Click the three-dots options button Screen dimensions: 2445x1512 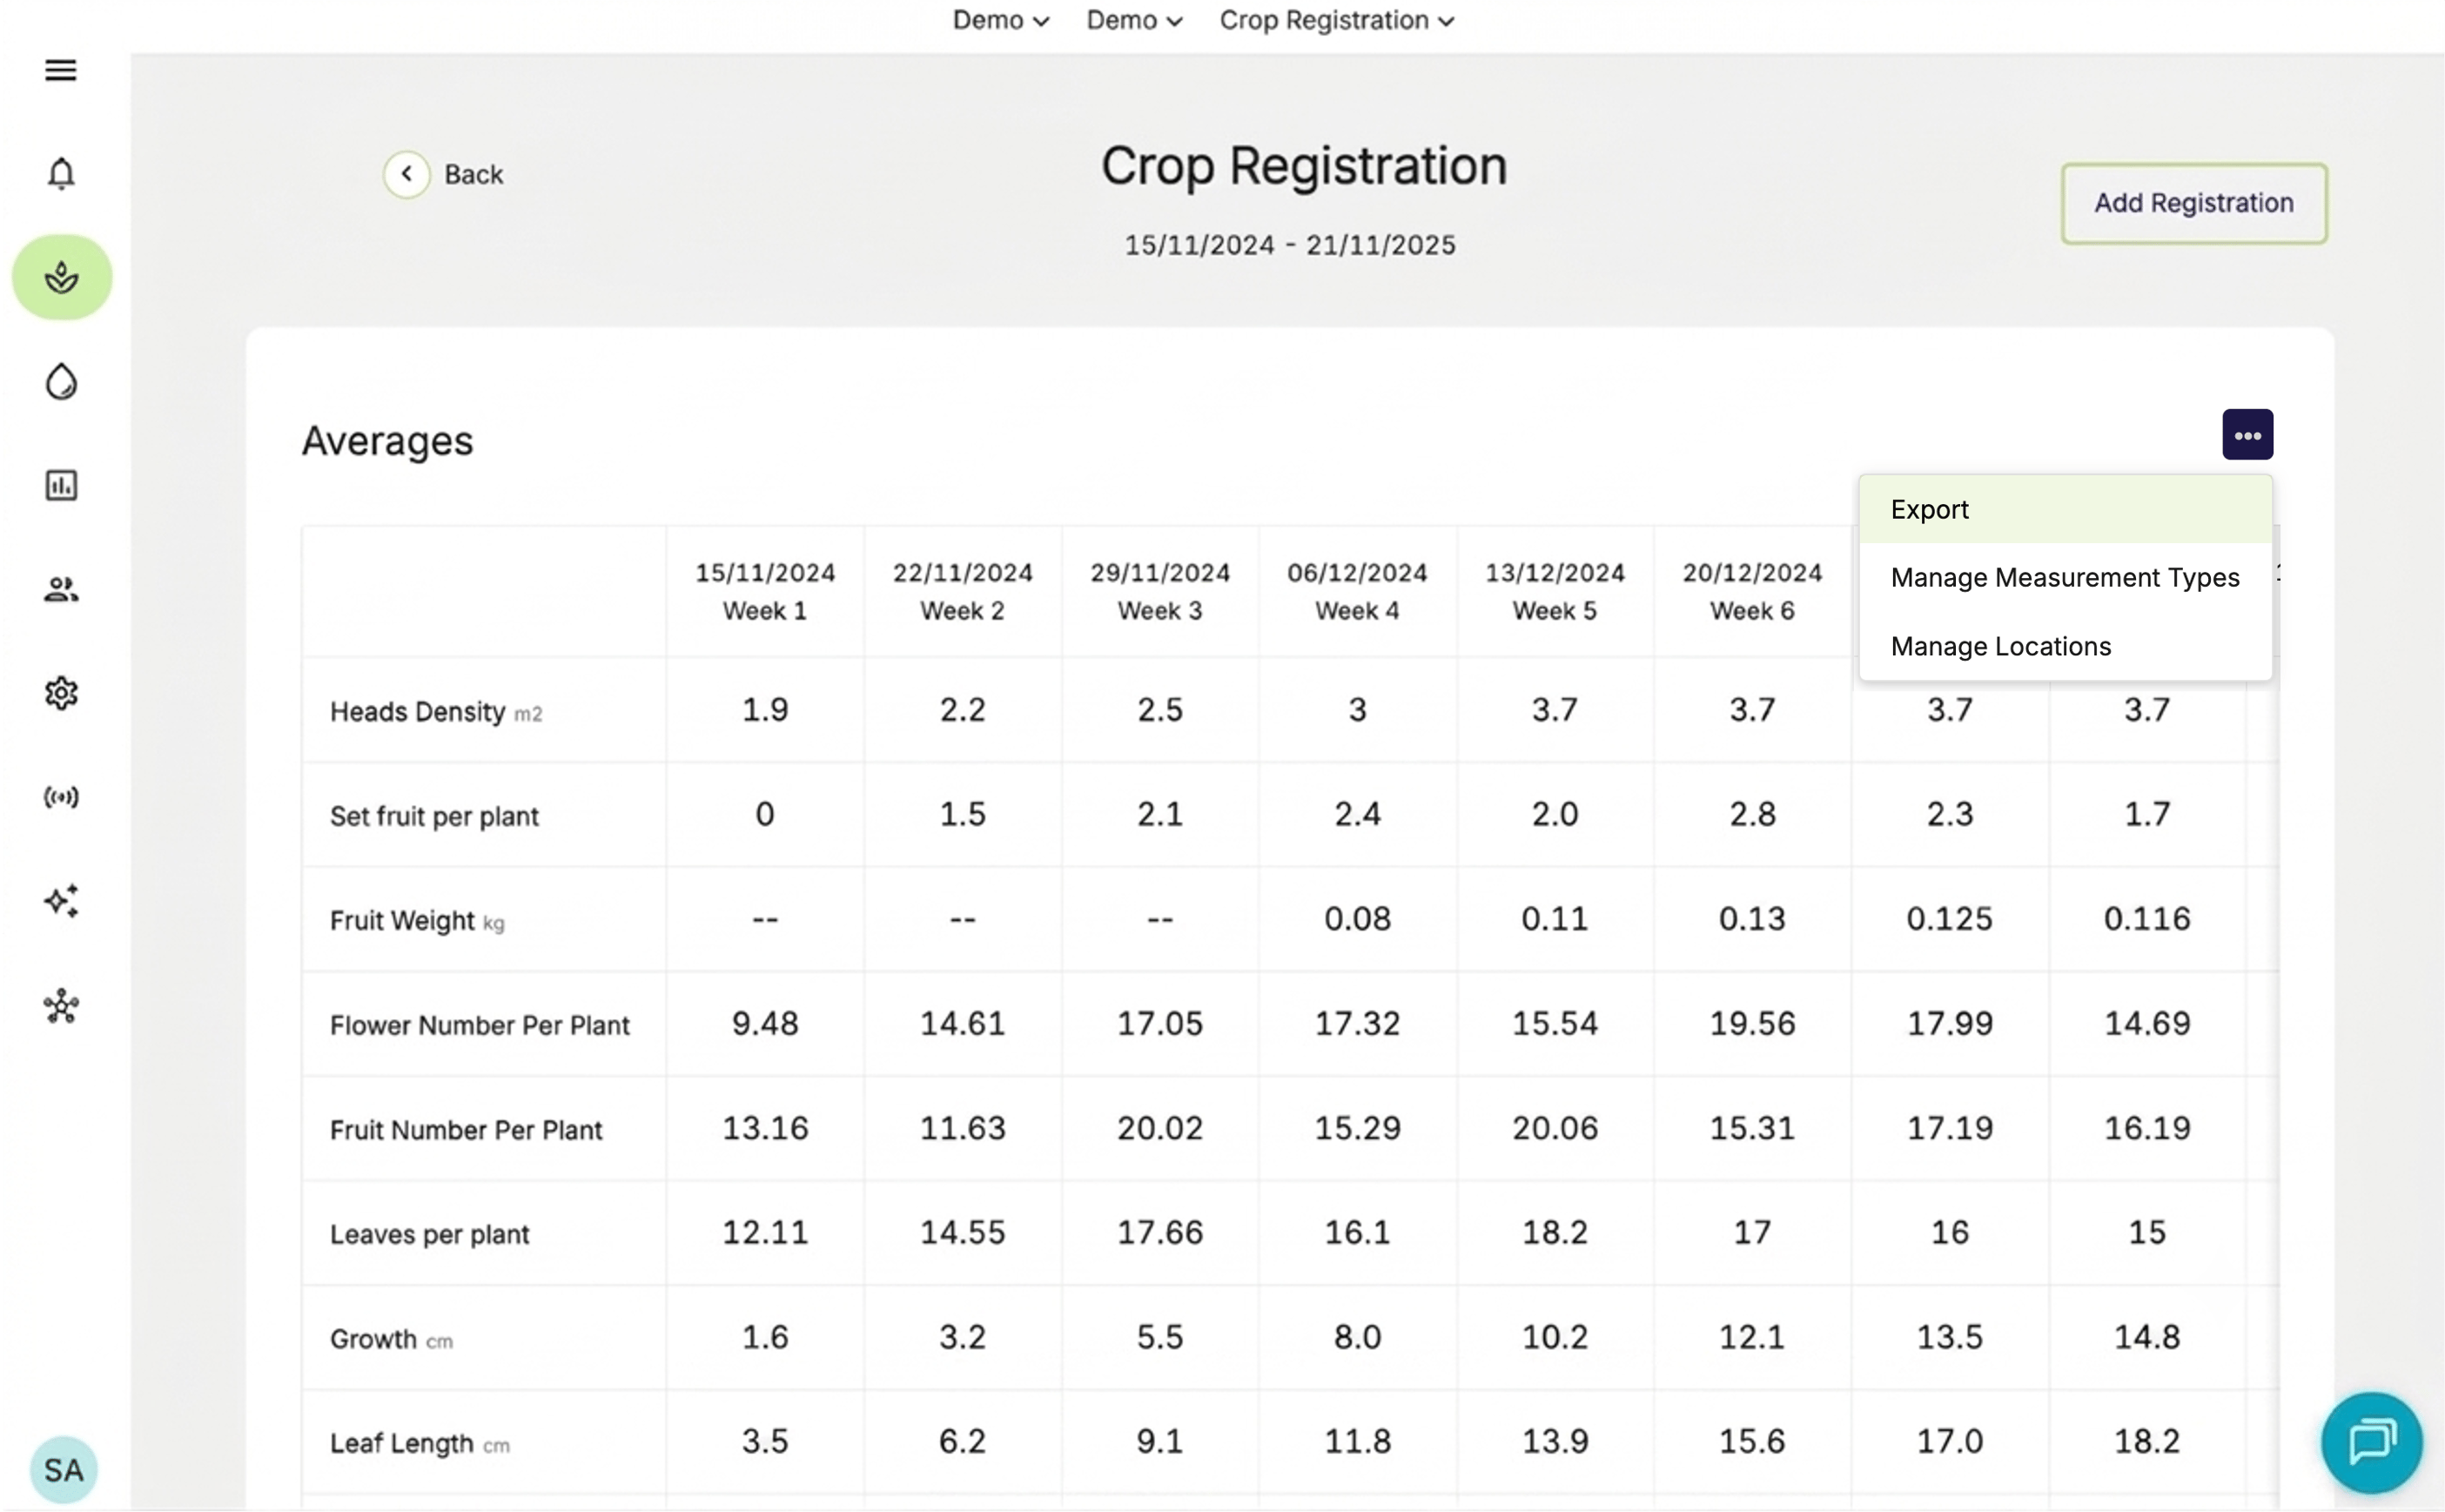2247,435
